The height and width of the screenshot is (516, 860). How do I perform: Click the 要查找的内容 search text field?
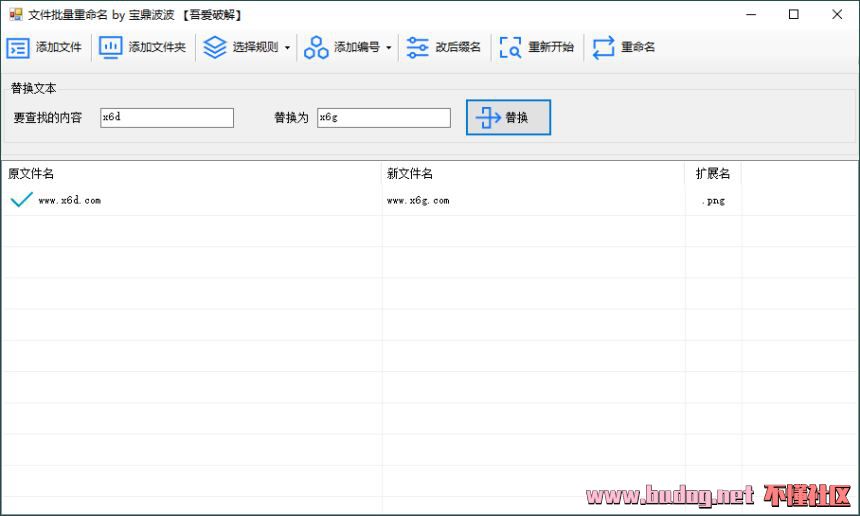[166, 118]
